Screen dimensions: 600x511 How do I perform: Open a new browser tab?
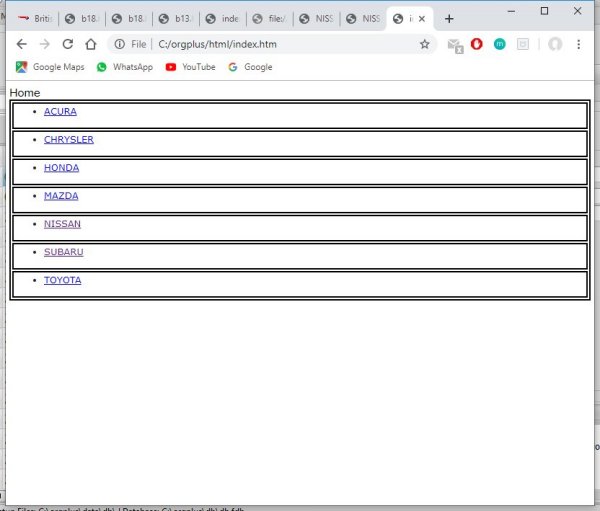pyautogui.click(x=449, y=19)
